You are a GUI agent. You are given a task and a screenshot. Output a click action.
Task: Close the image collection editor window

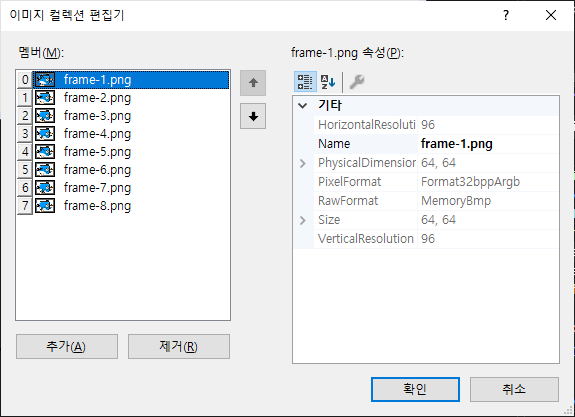pyautogui.click(x=551, y=15)
